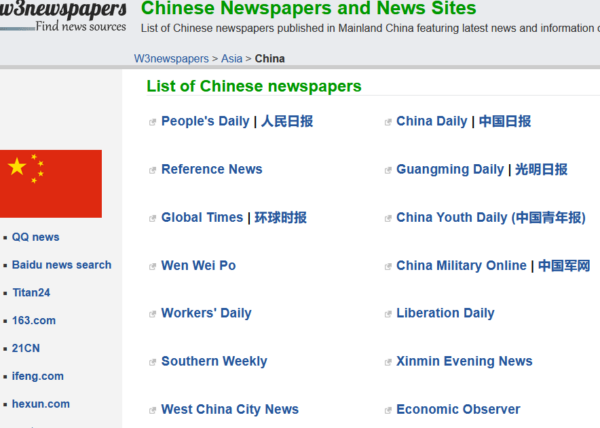This screenshot has height=428, width=600.
Task: Click 'Chinese Newspapers and News Sites' title
Action: point(308,8)
